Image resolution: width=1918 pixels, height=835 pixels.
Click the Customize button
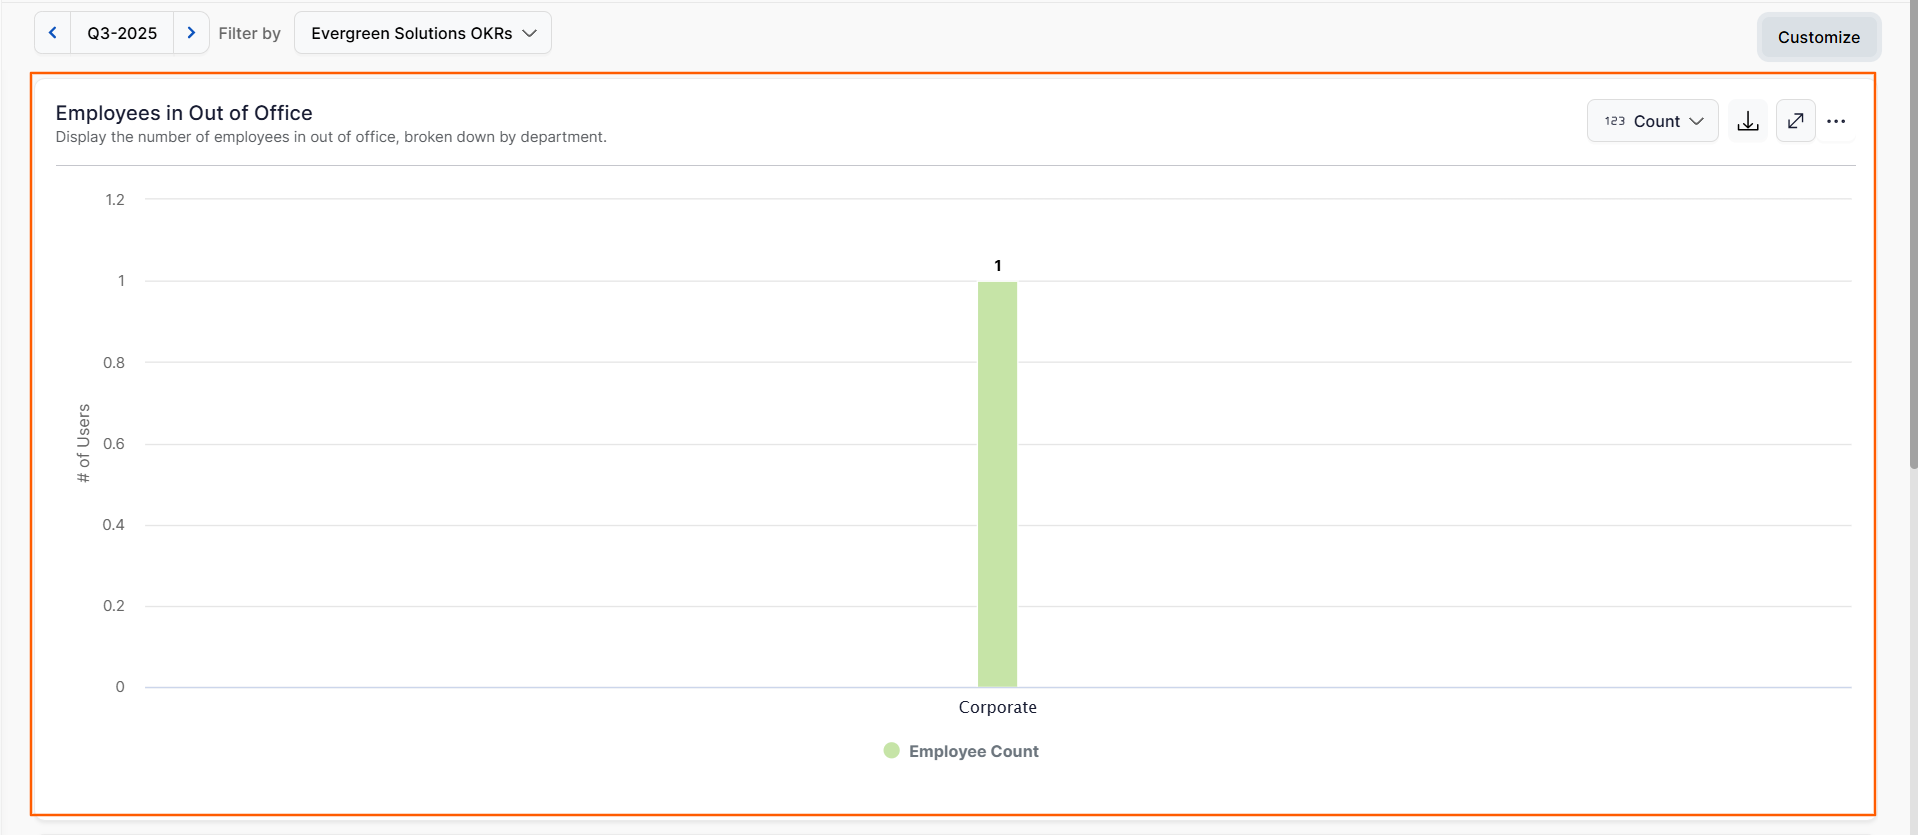1819,37
